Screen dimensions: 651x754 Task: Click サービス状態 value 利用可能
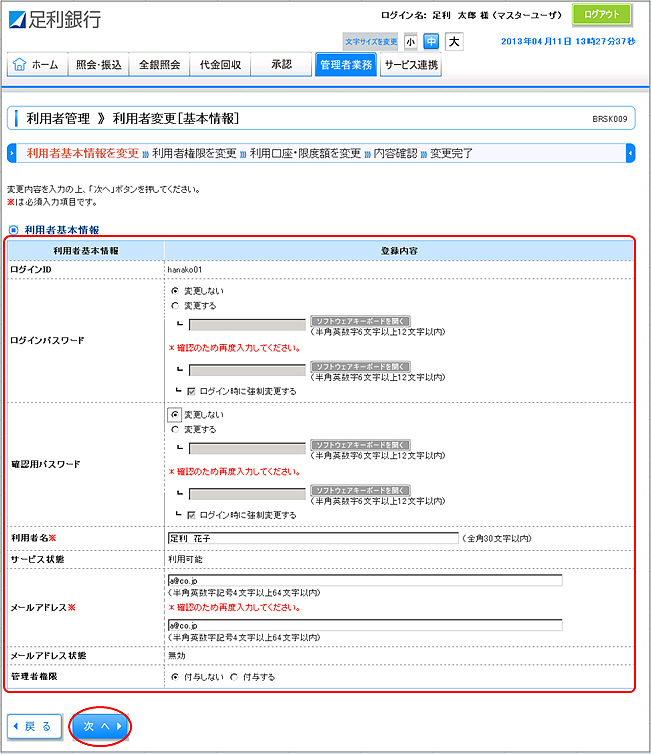tap(185, 559)
